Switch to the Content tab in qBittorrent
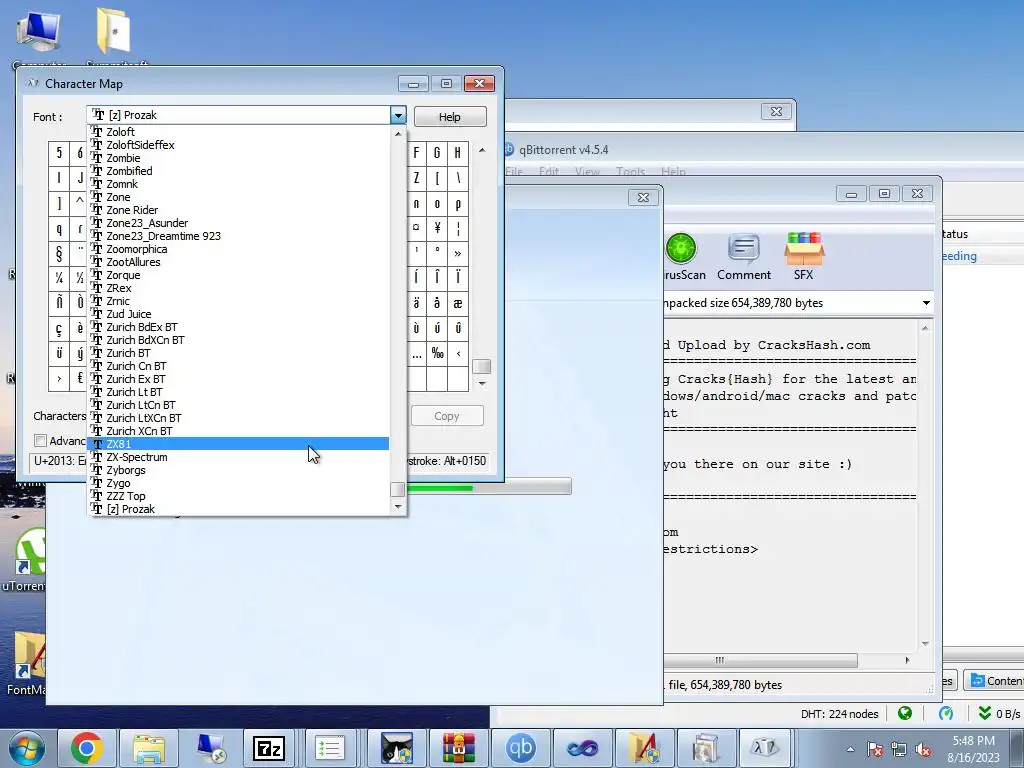 (x=995, y=680)
